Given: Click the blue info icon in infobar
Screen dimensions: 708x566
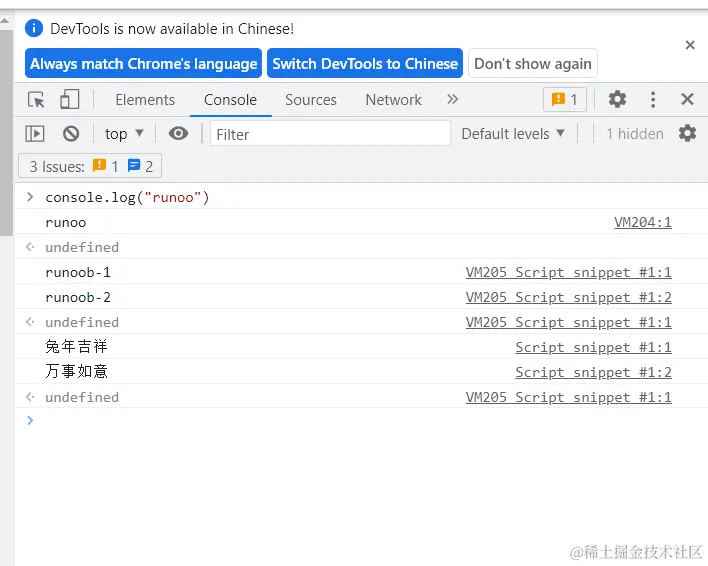Looking at the screenshot, I should [34, 28].
